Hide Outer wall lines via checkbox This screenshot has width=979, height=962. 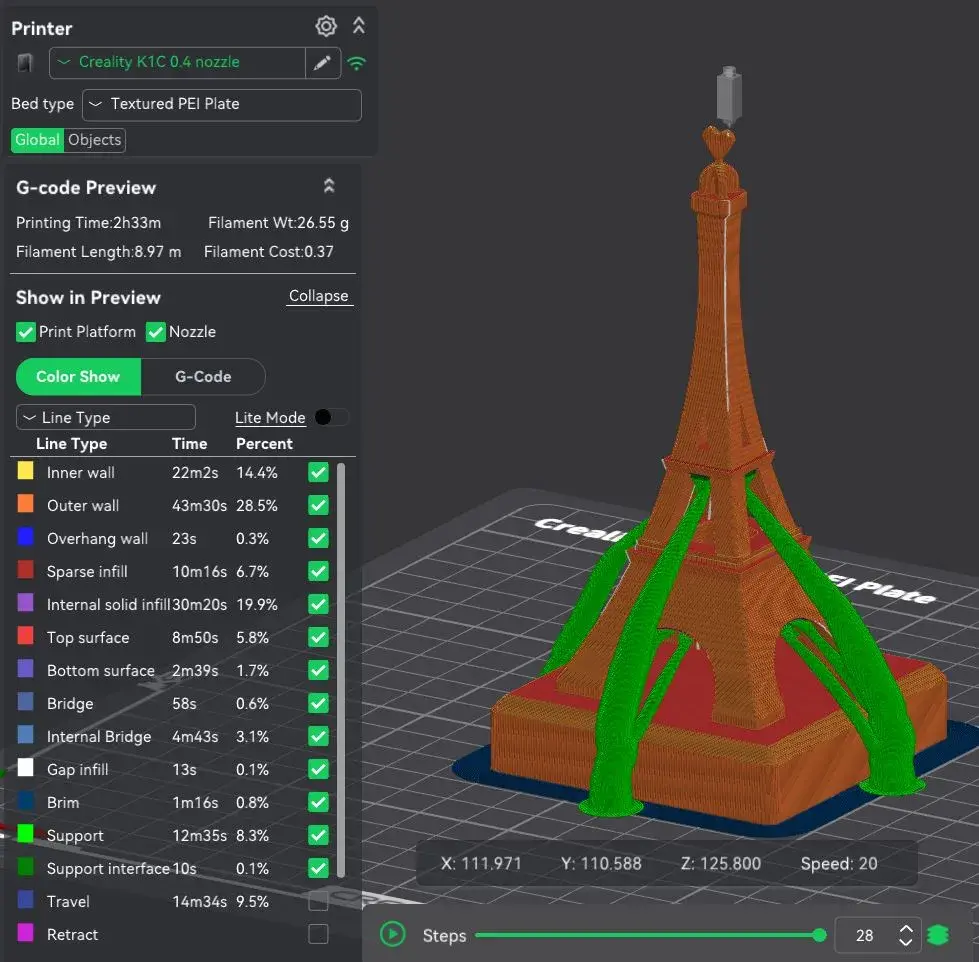coord(318,505)
